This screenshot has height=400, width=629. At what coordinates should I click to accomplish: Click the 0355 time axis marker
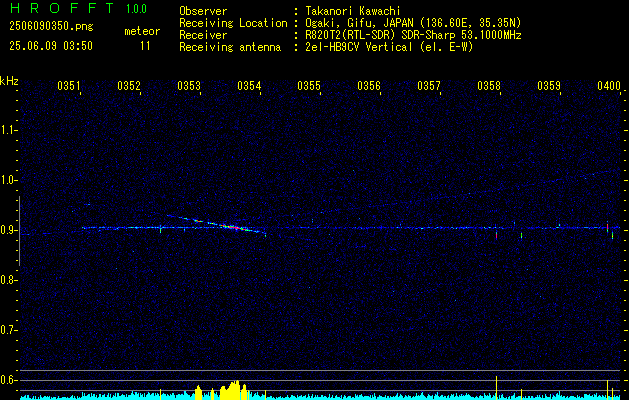point(309,86)
